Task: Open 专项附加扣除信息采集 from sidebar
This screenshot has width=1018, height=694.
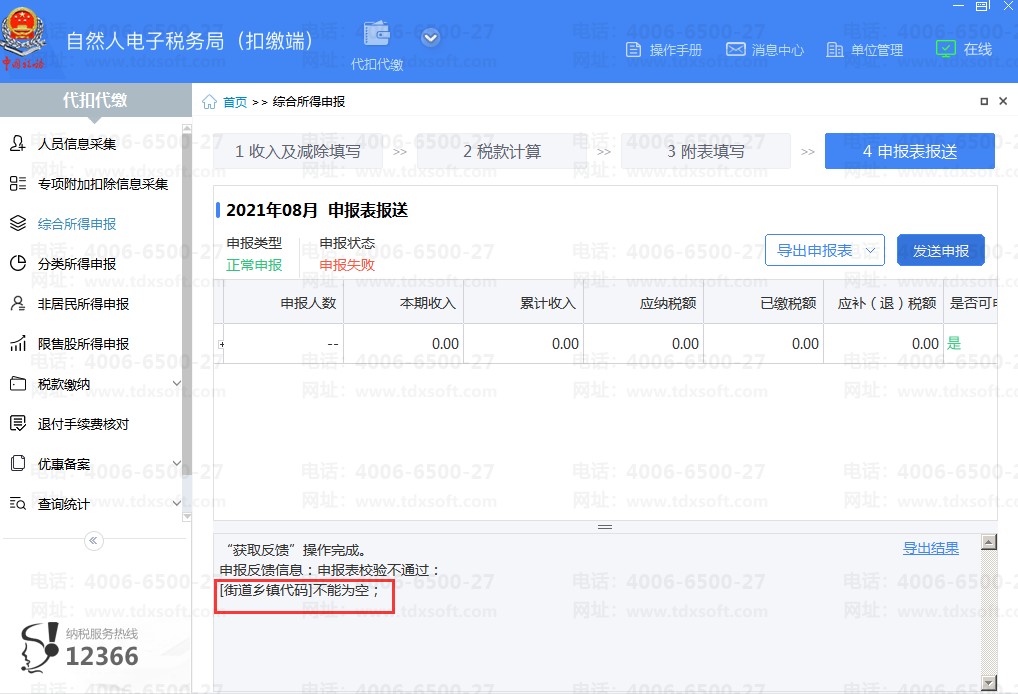Action: tap(102, 184)
